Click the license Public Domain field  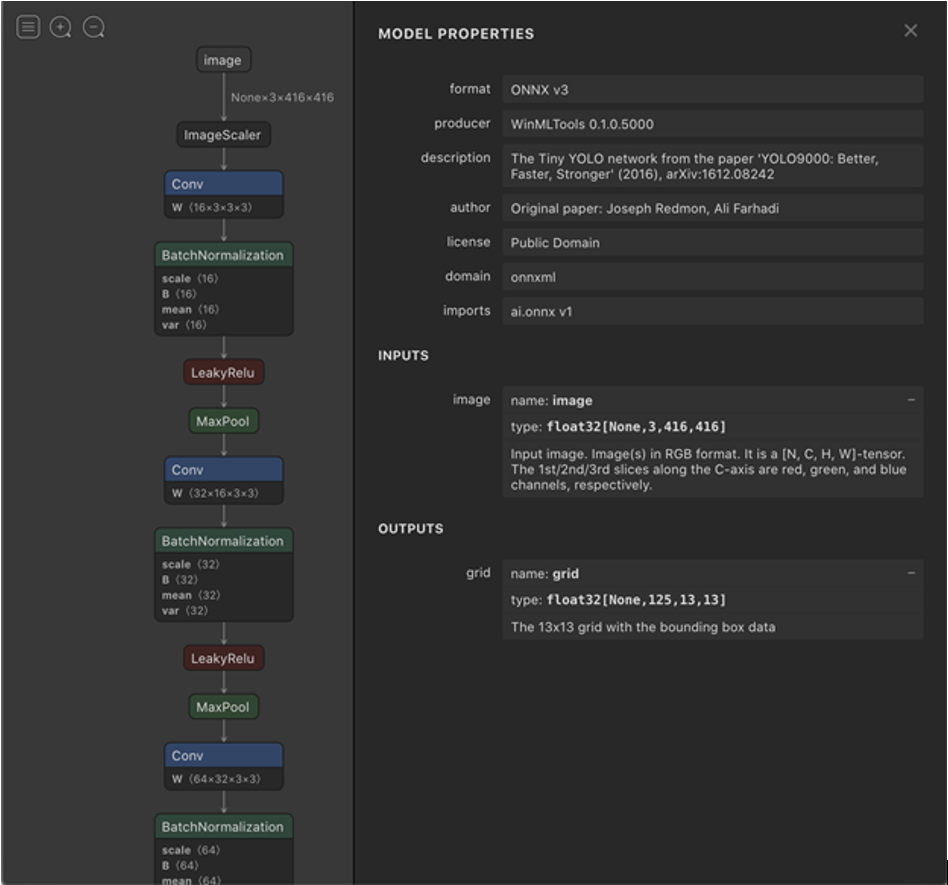coord(711,242)
